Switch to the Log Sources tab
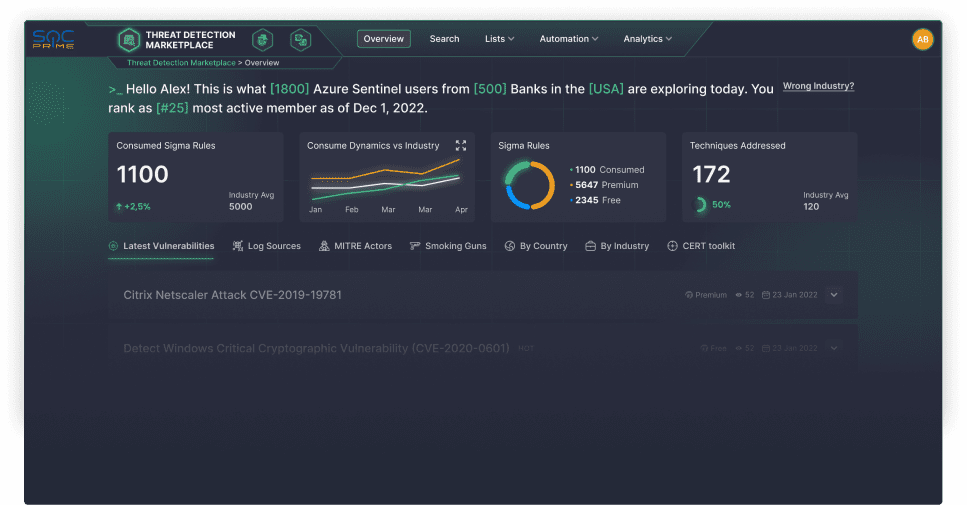Screen dimensions: 967x505 pyautogui.click(x=266, y=246)
